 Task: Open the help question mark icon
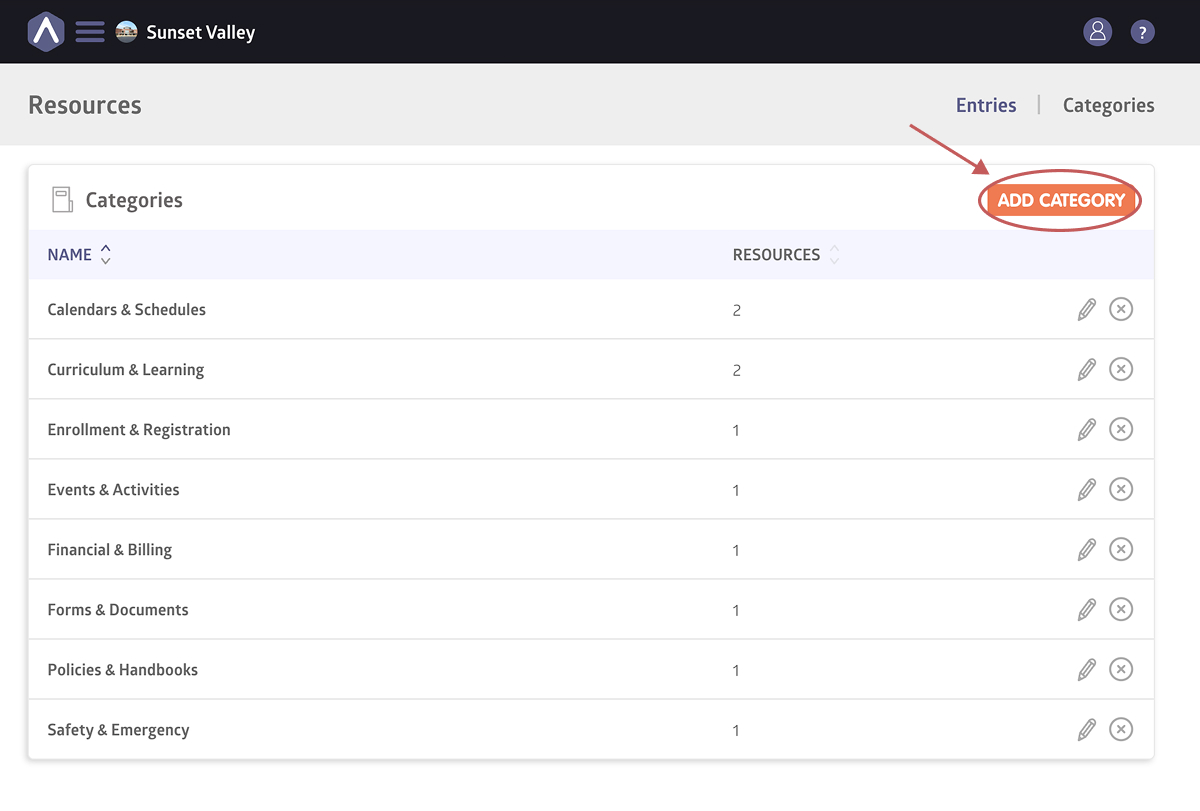[1142, 32]
